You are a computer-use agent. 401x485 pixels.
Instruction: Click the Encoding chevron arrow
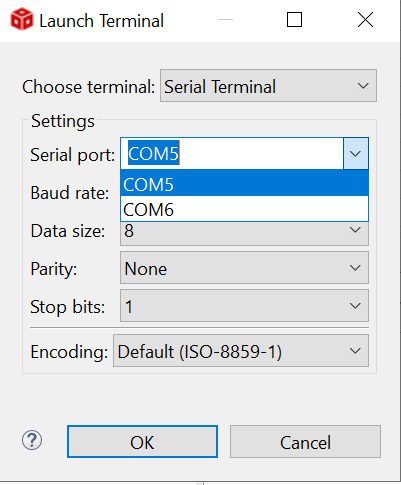click(355, 351)
